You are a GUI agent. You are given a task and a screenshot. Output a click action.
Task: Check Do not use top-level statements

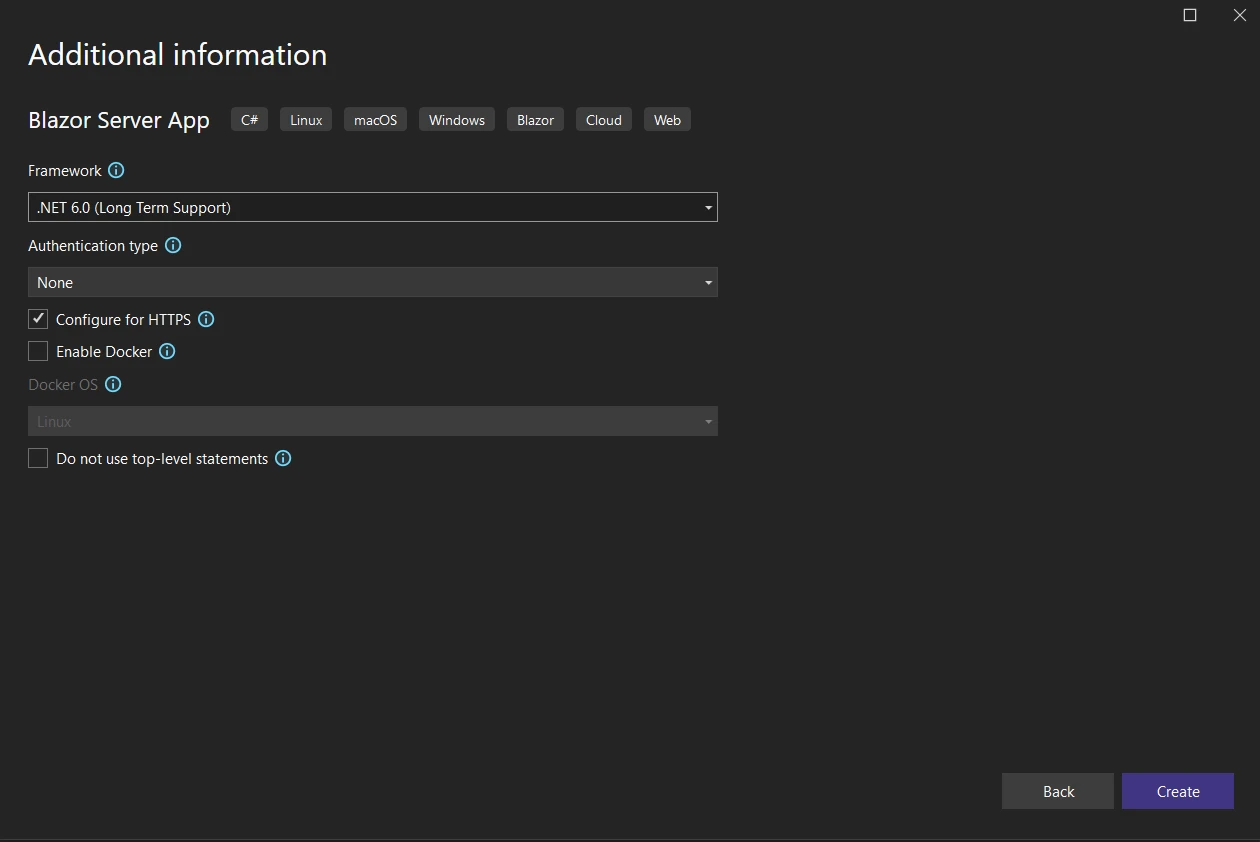pos(38,459)
